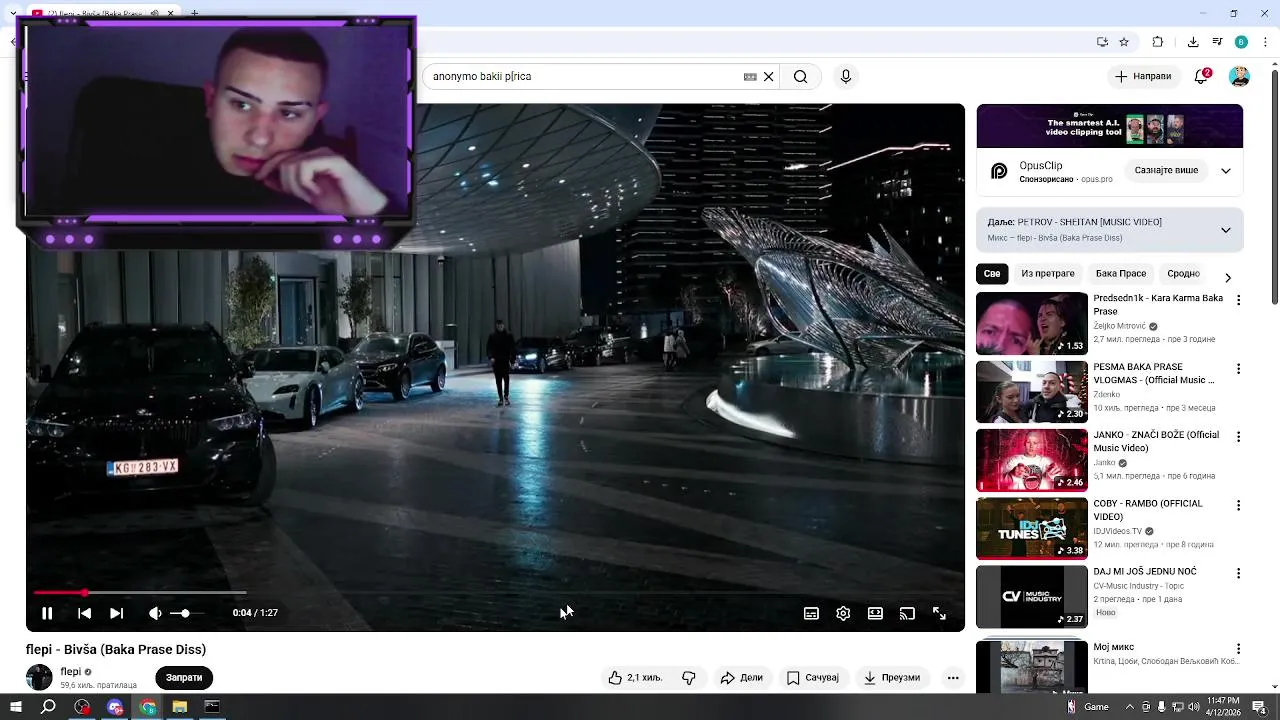
Task: Open PESMA BAKA PRASE VLOGMAS video
Action: (1031, 392)
